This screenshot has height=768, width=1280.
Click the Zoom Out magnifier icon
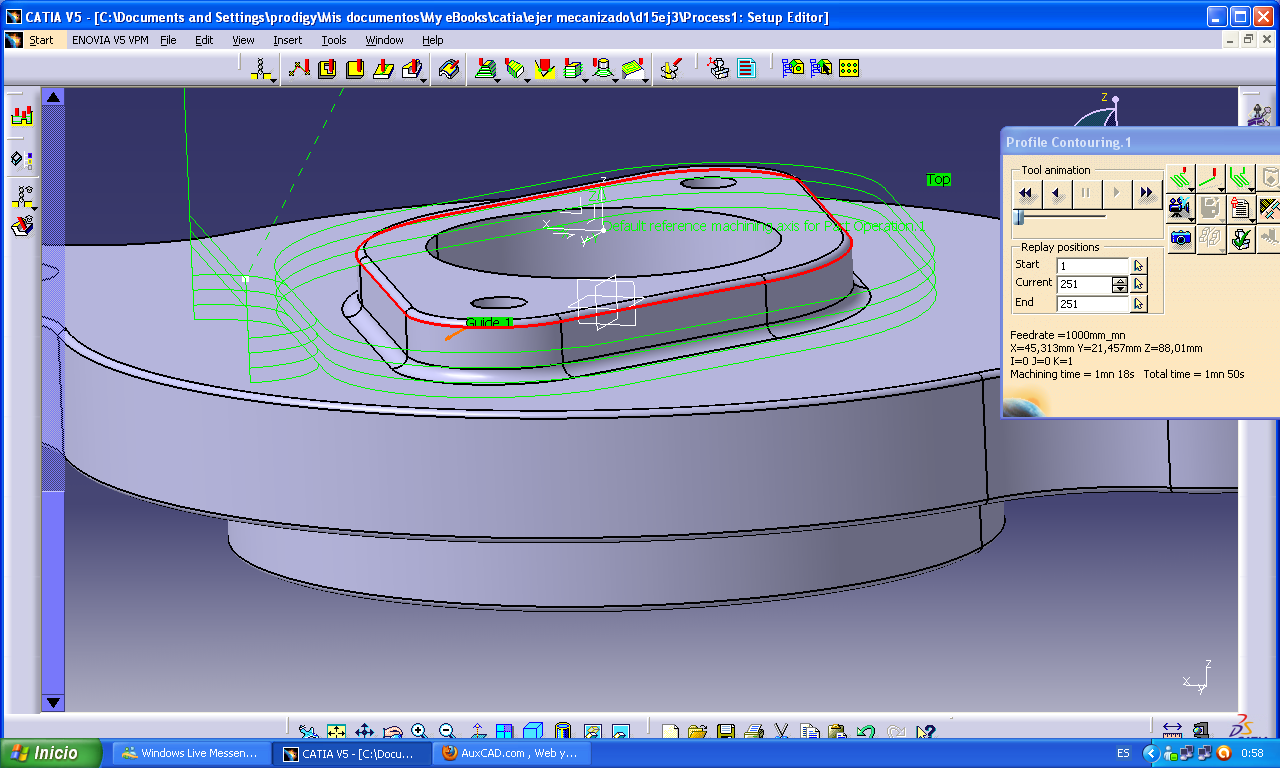pyautogui.click(x=447, y=732)
